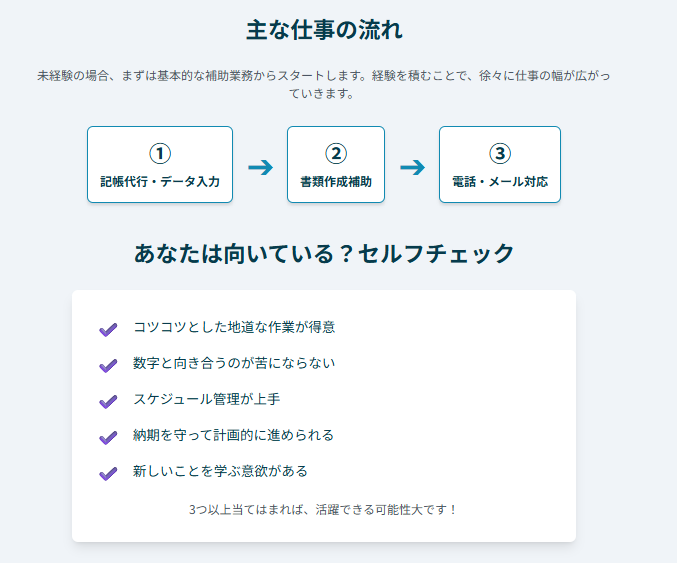Click the circled number 1 icon
Image resolution: width=677 pixels, height=563 pixels.
[160, 153]
